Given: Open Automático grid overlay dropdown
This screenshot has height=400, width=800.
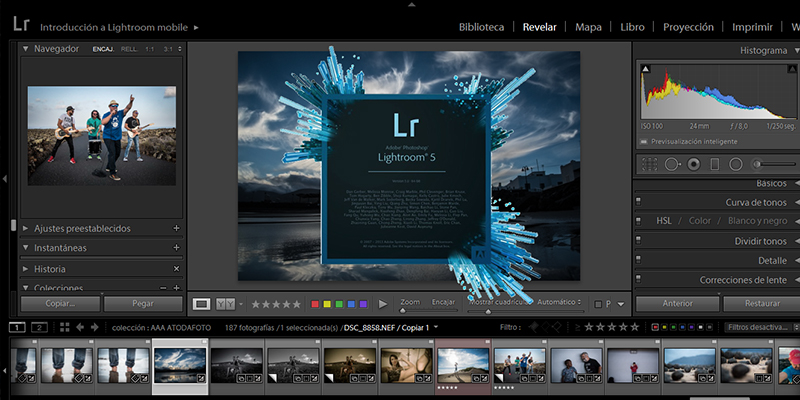Looking at the screenshot, I should [559, 302].
